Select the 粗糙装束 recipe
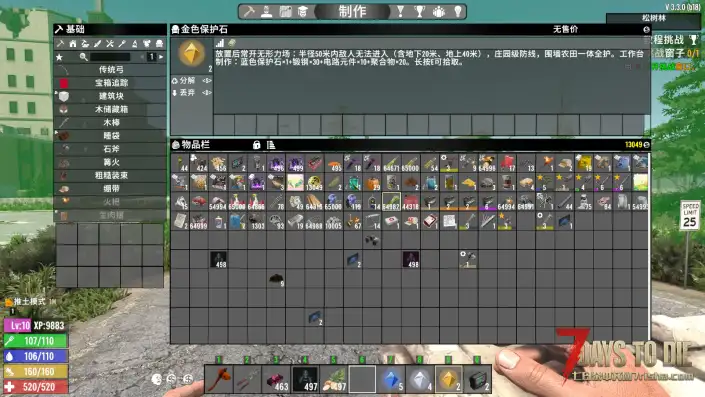 pyautogui.click(x=110, y=175)
